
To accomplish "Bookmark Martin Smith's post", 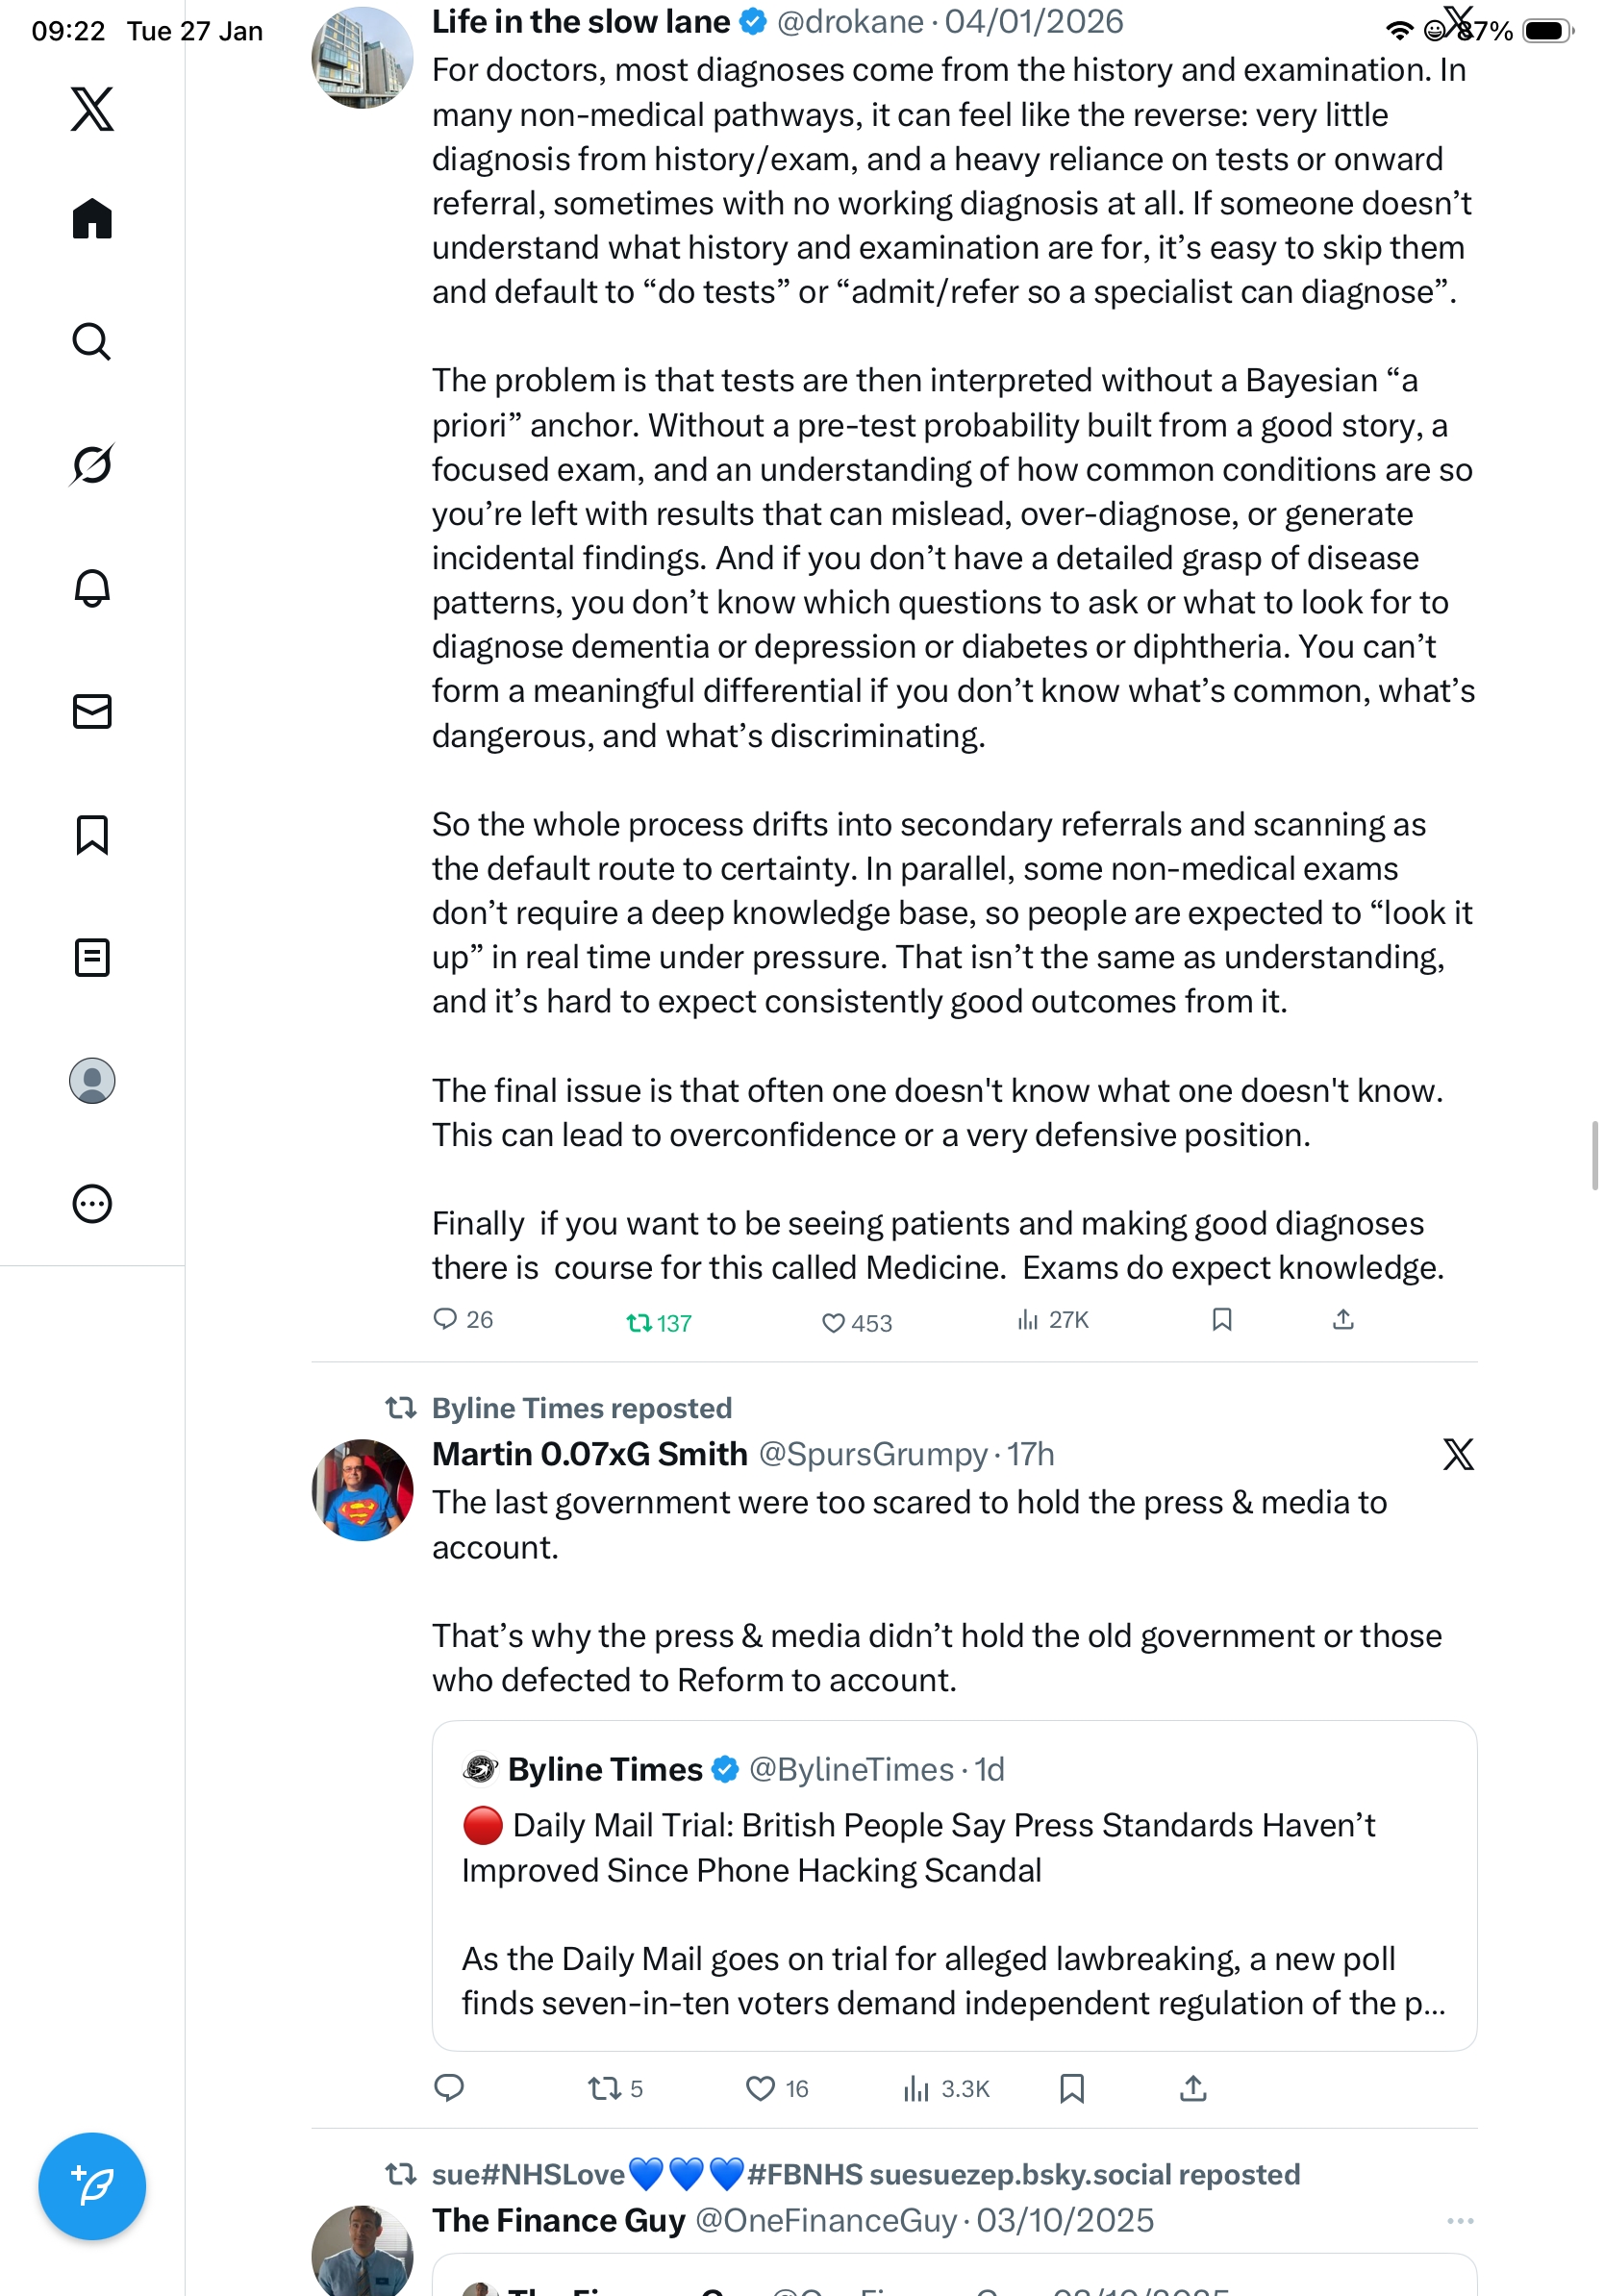I will [1072, 2088].
